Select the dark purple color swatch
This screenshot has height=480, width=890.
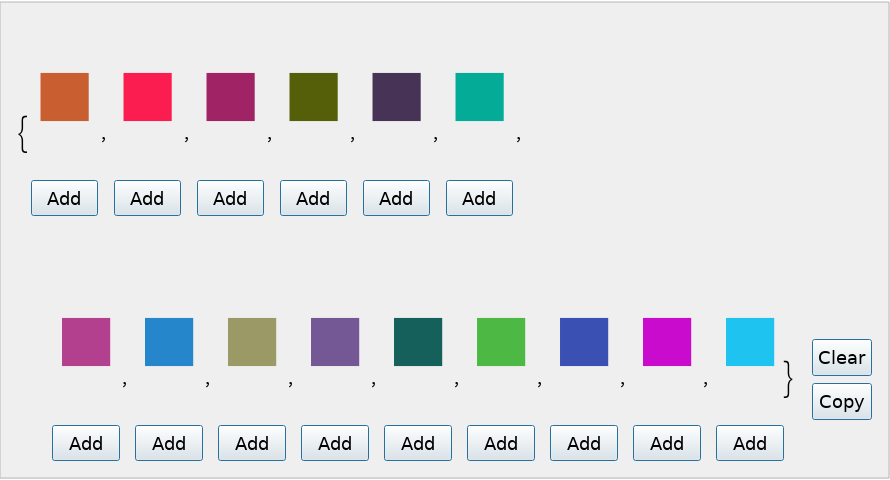(396, 97)
